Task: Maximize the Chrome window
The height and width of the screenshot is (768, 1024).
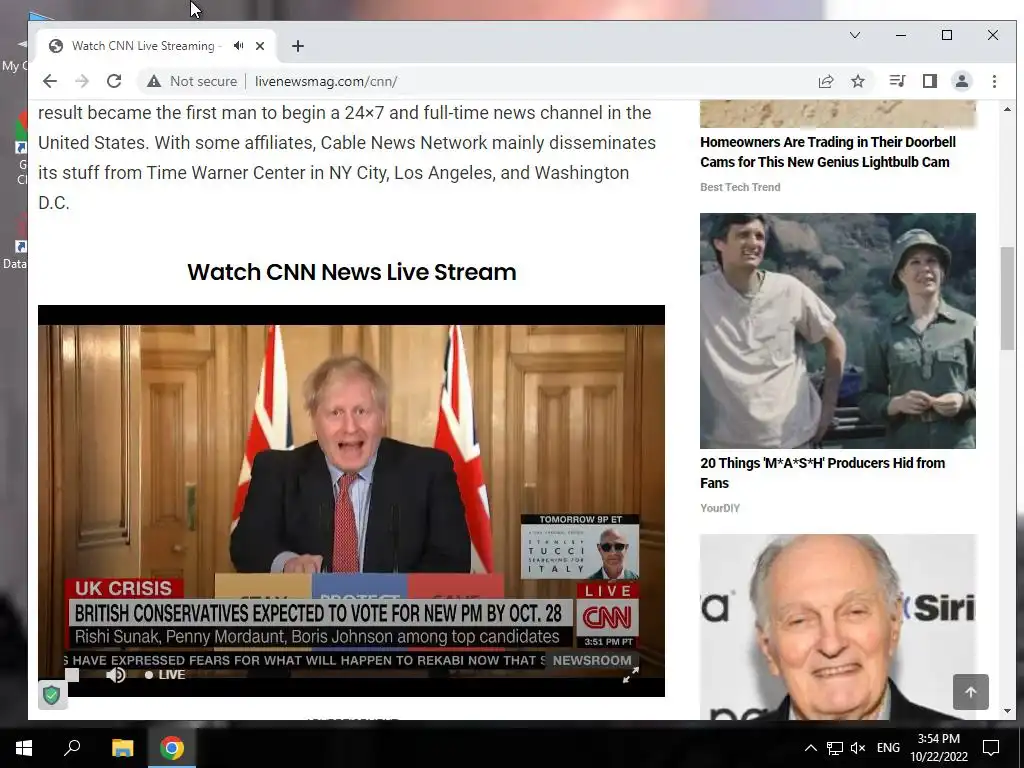Action: (x=947, y=35)
